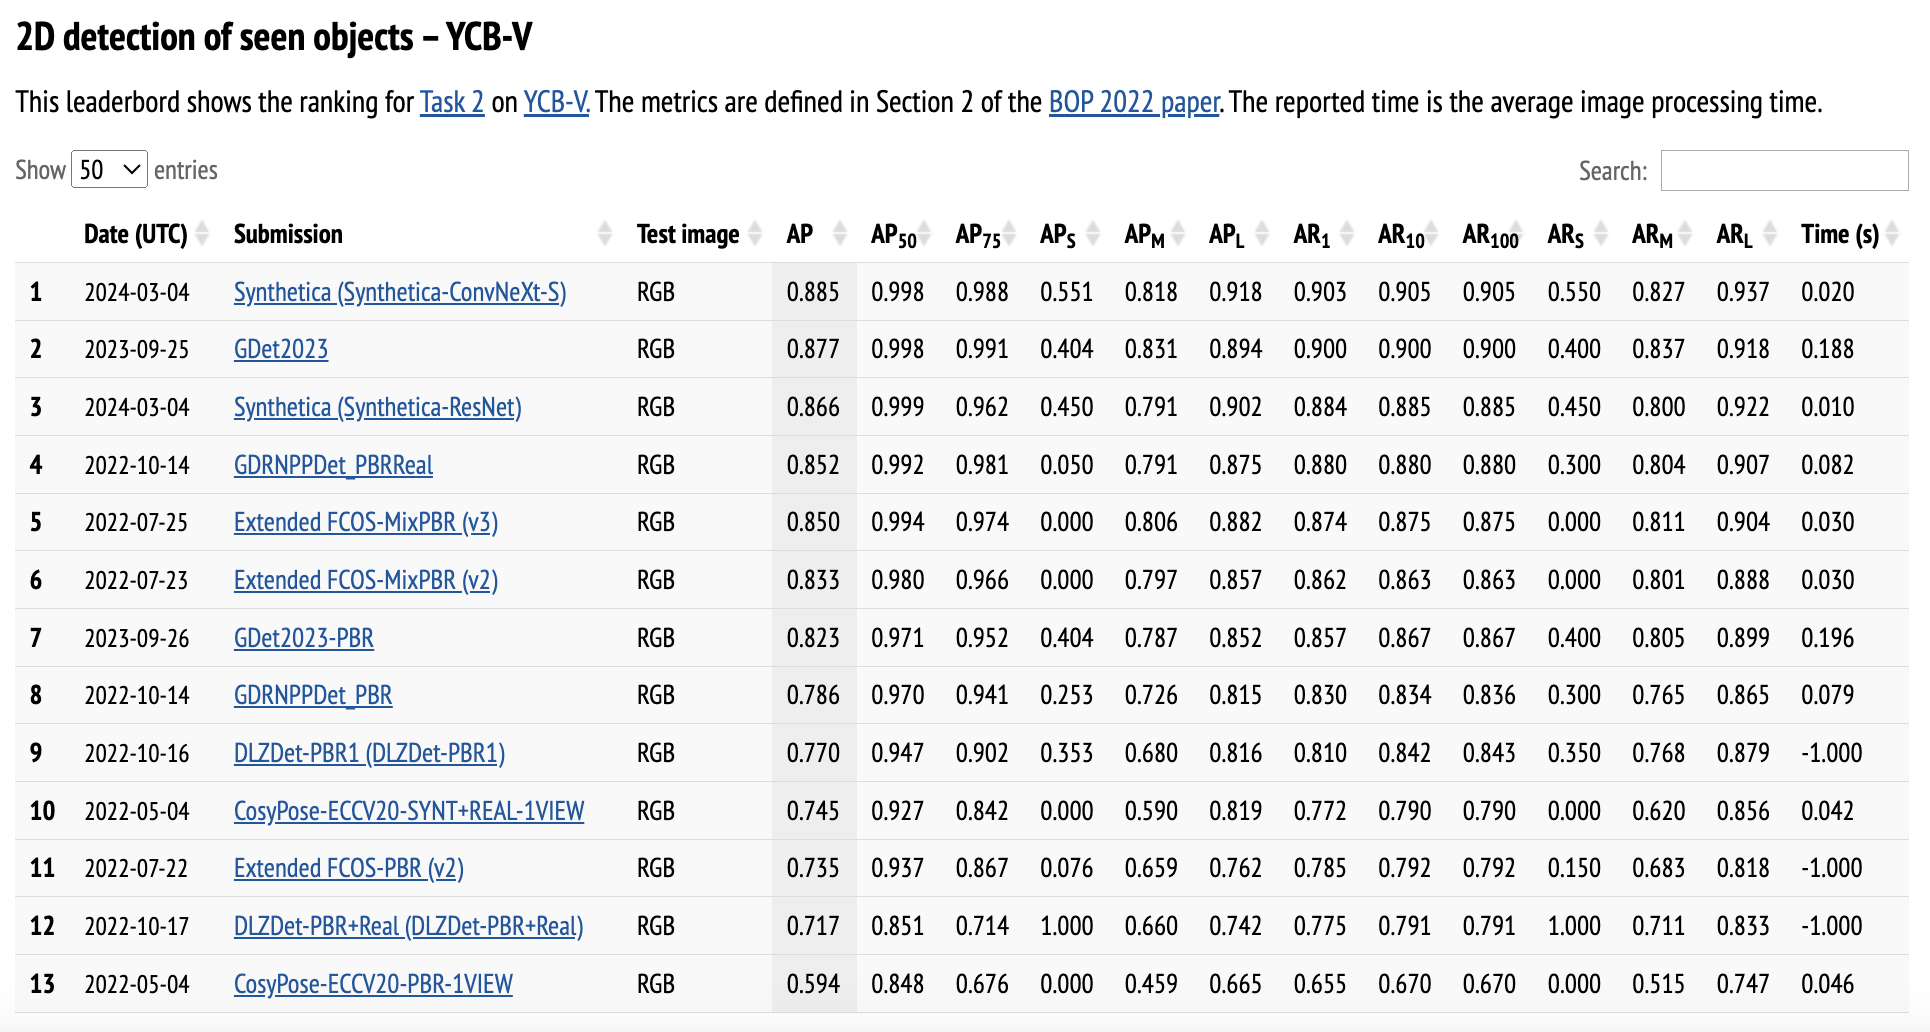Open the GDet2023 submission link
Screen dimensions: 1930x1032
coord(281,349)
